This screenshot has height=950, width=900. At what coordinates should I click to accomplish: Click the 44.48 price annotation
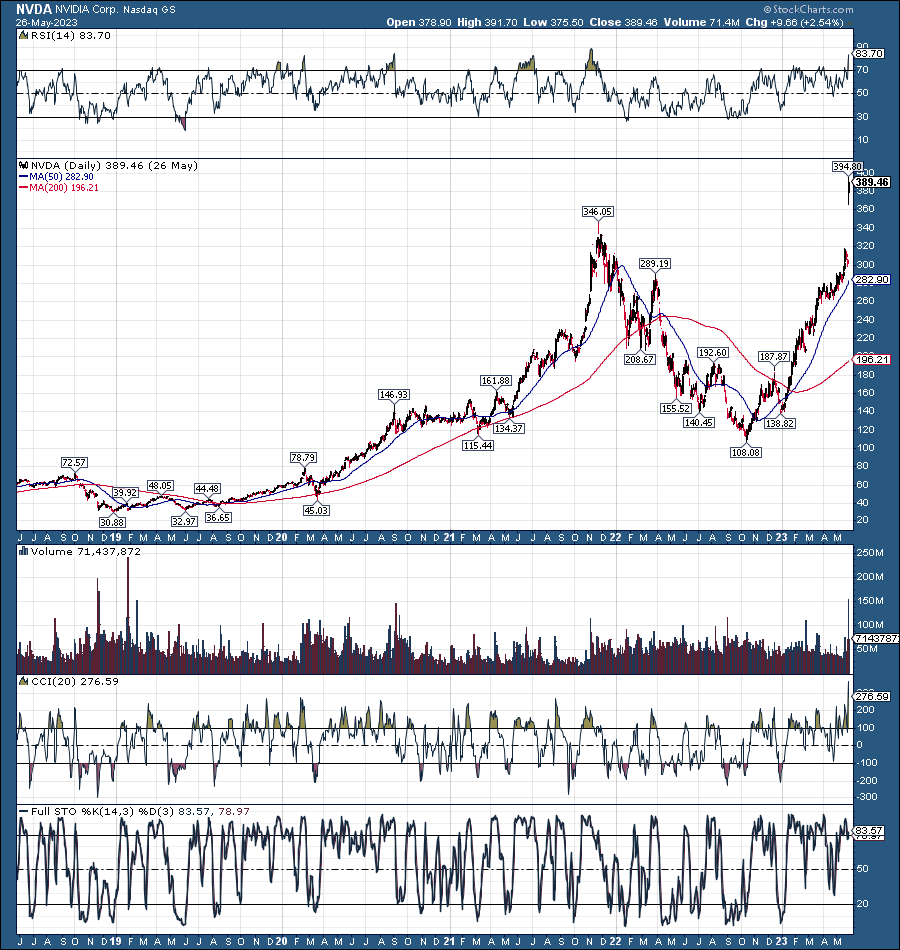tap(207, 488)
